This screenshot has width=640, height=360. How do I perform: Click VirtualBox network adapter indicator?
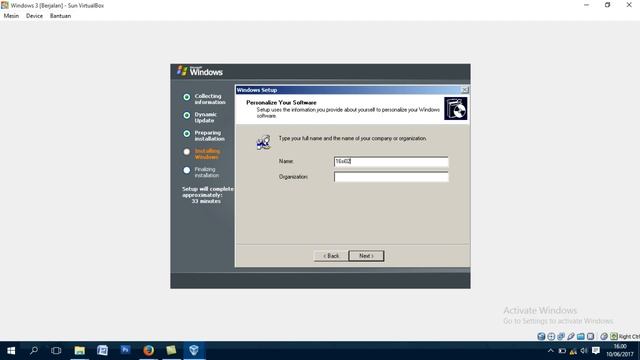coord(561,336)
